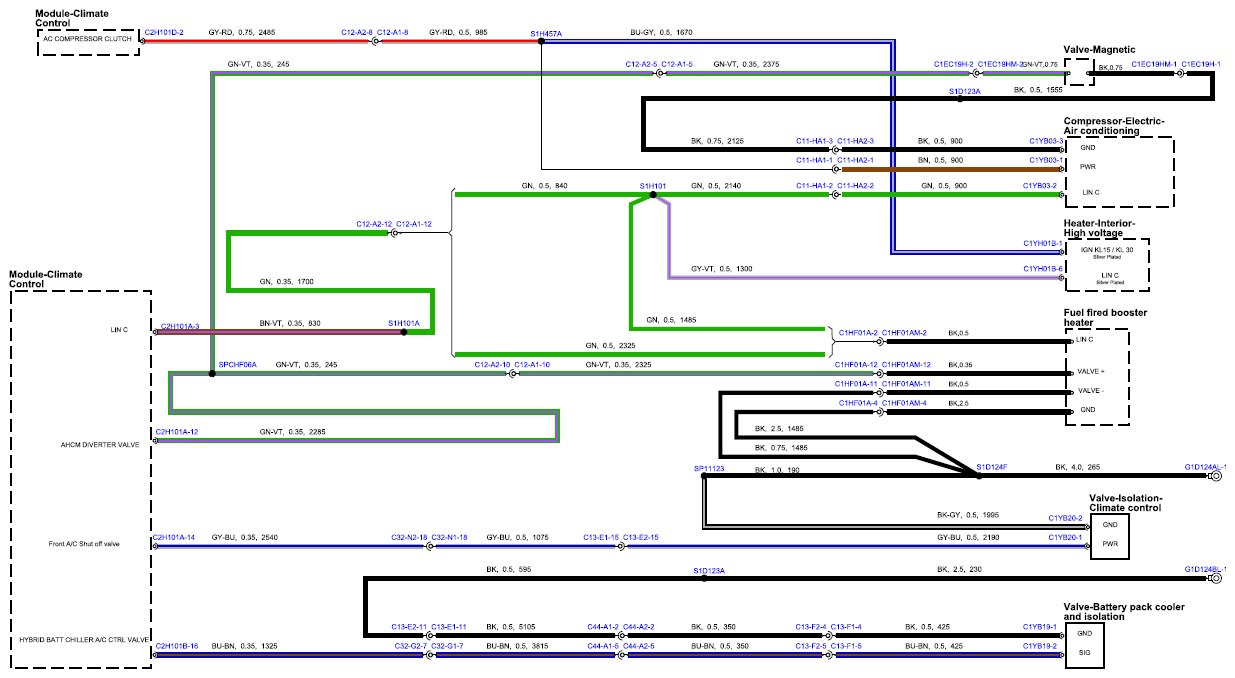This screenshot has height=678, width=1235.
Task: Select heater pin C1YH01B-6
Action: point(1043,269)
